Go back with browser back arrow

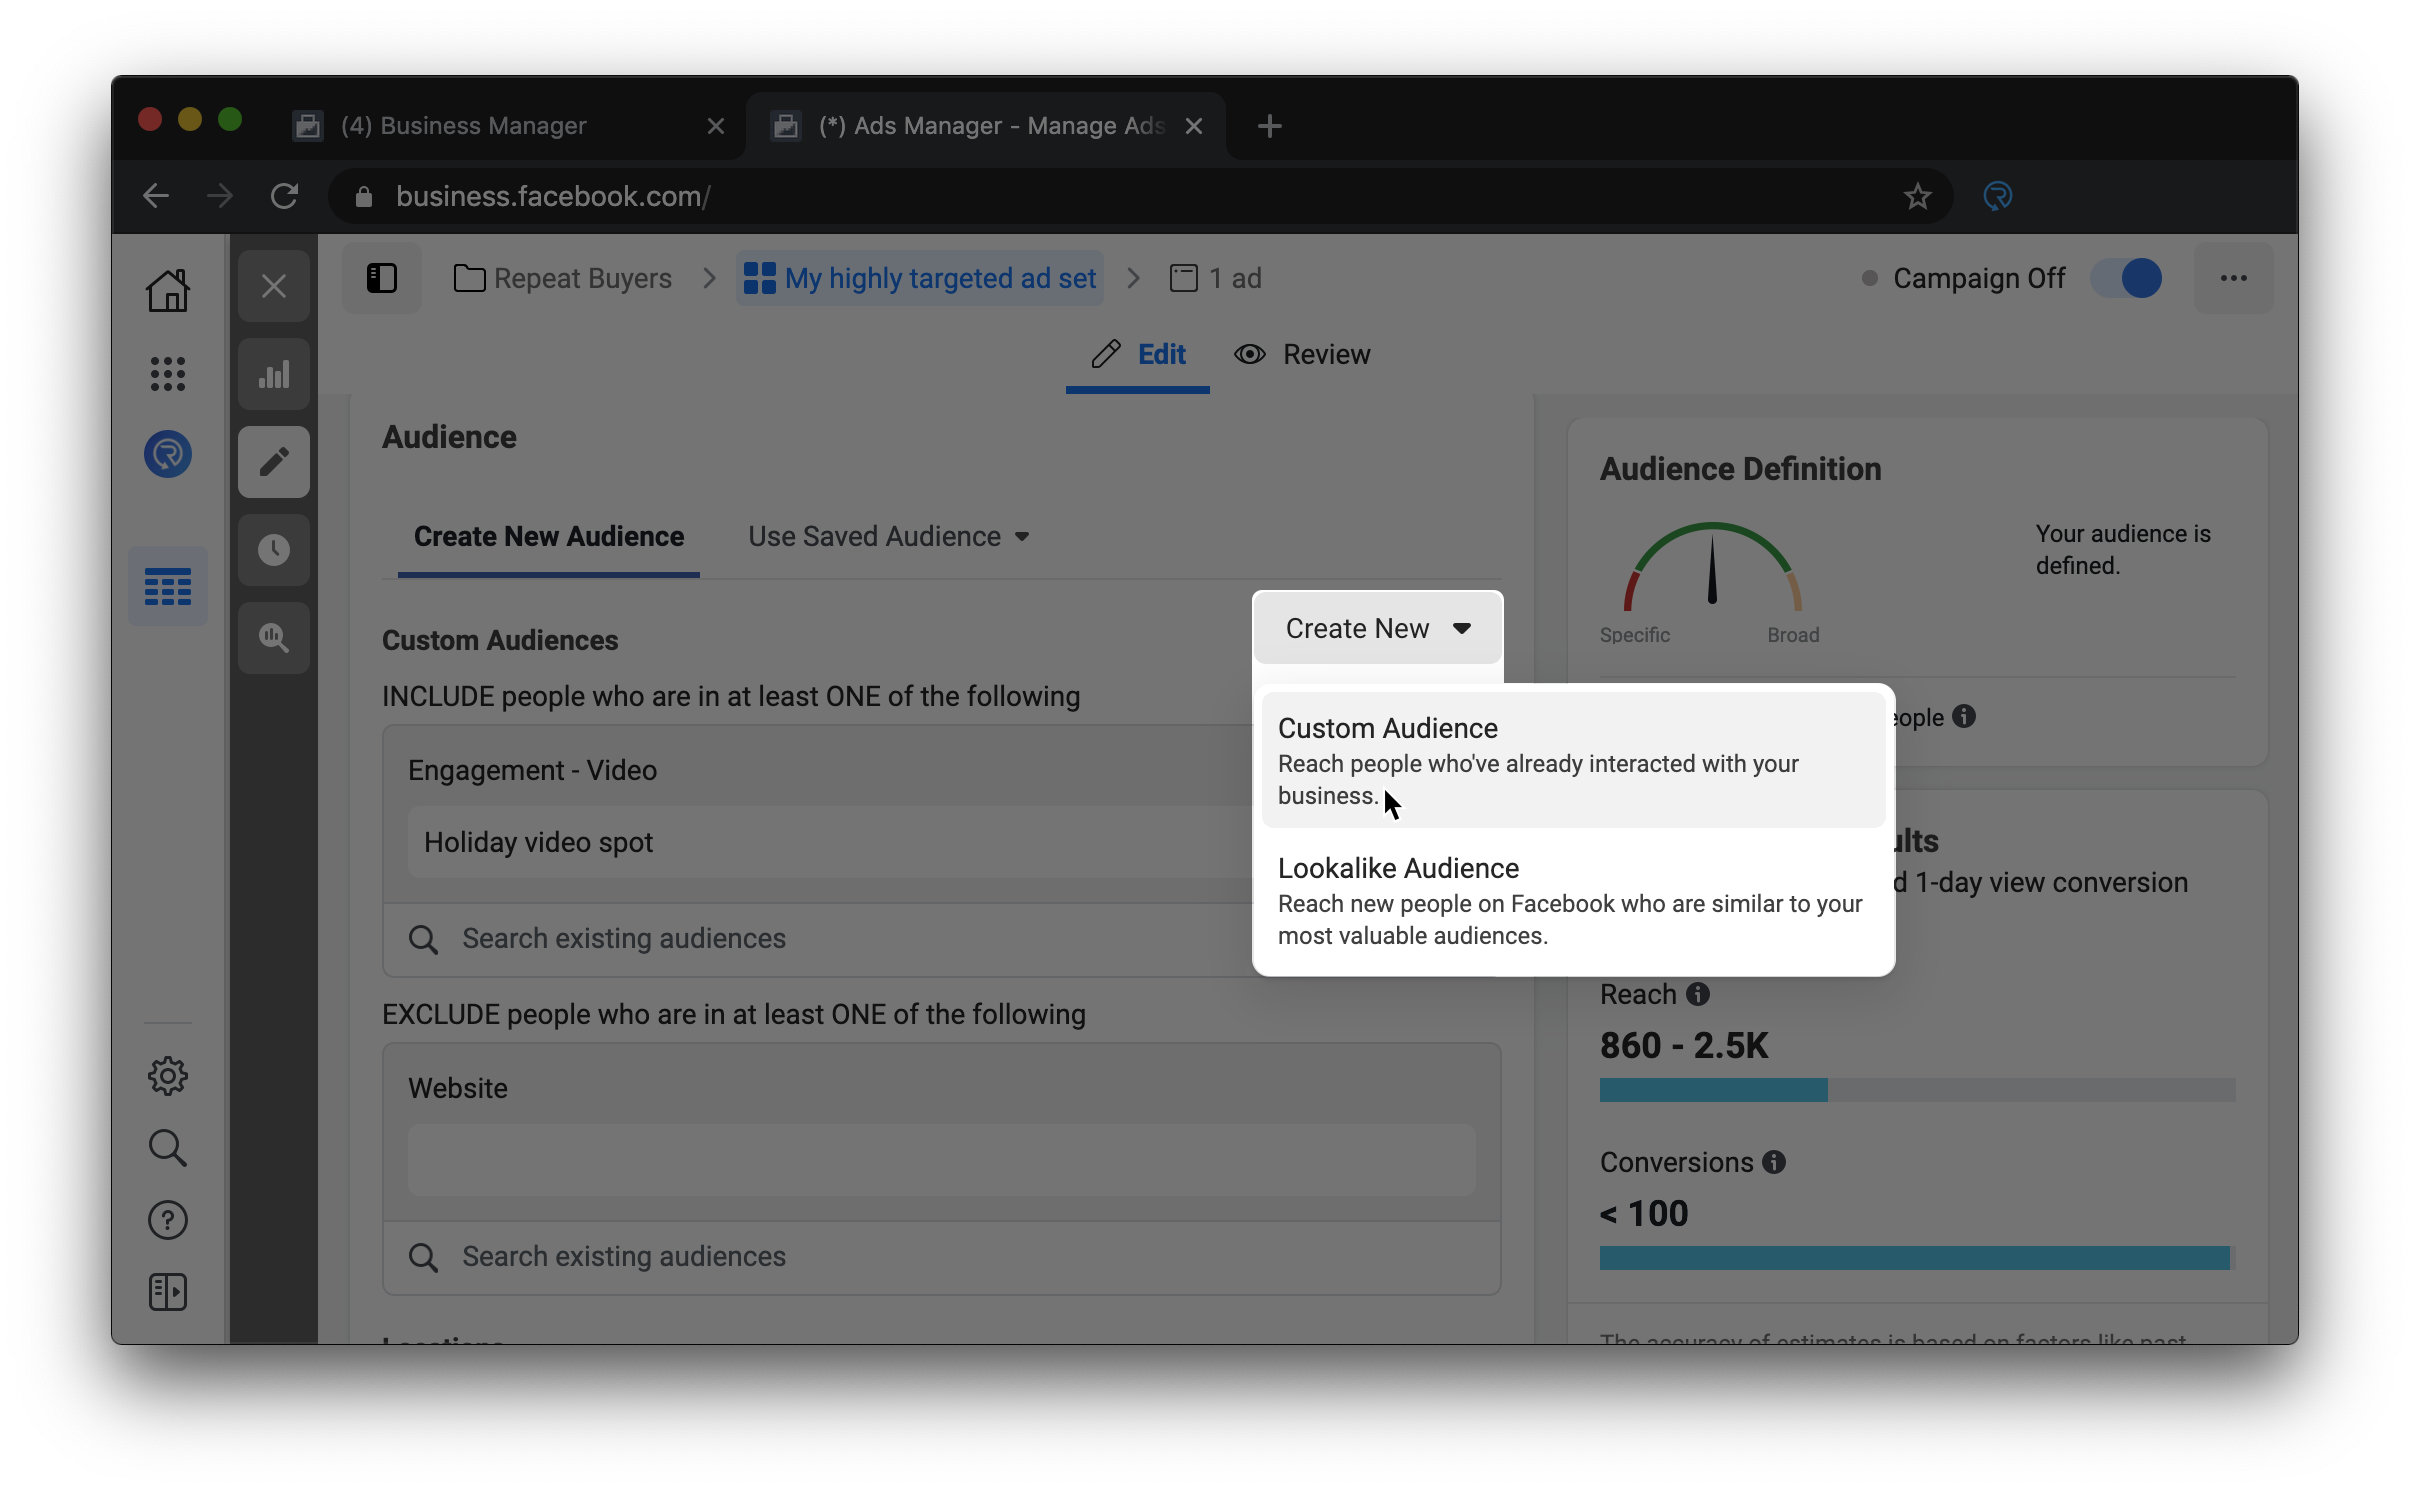click(x=156, y=196)
